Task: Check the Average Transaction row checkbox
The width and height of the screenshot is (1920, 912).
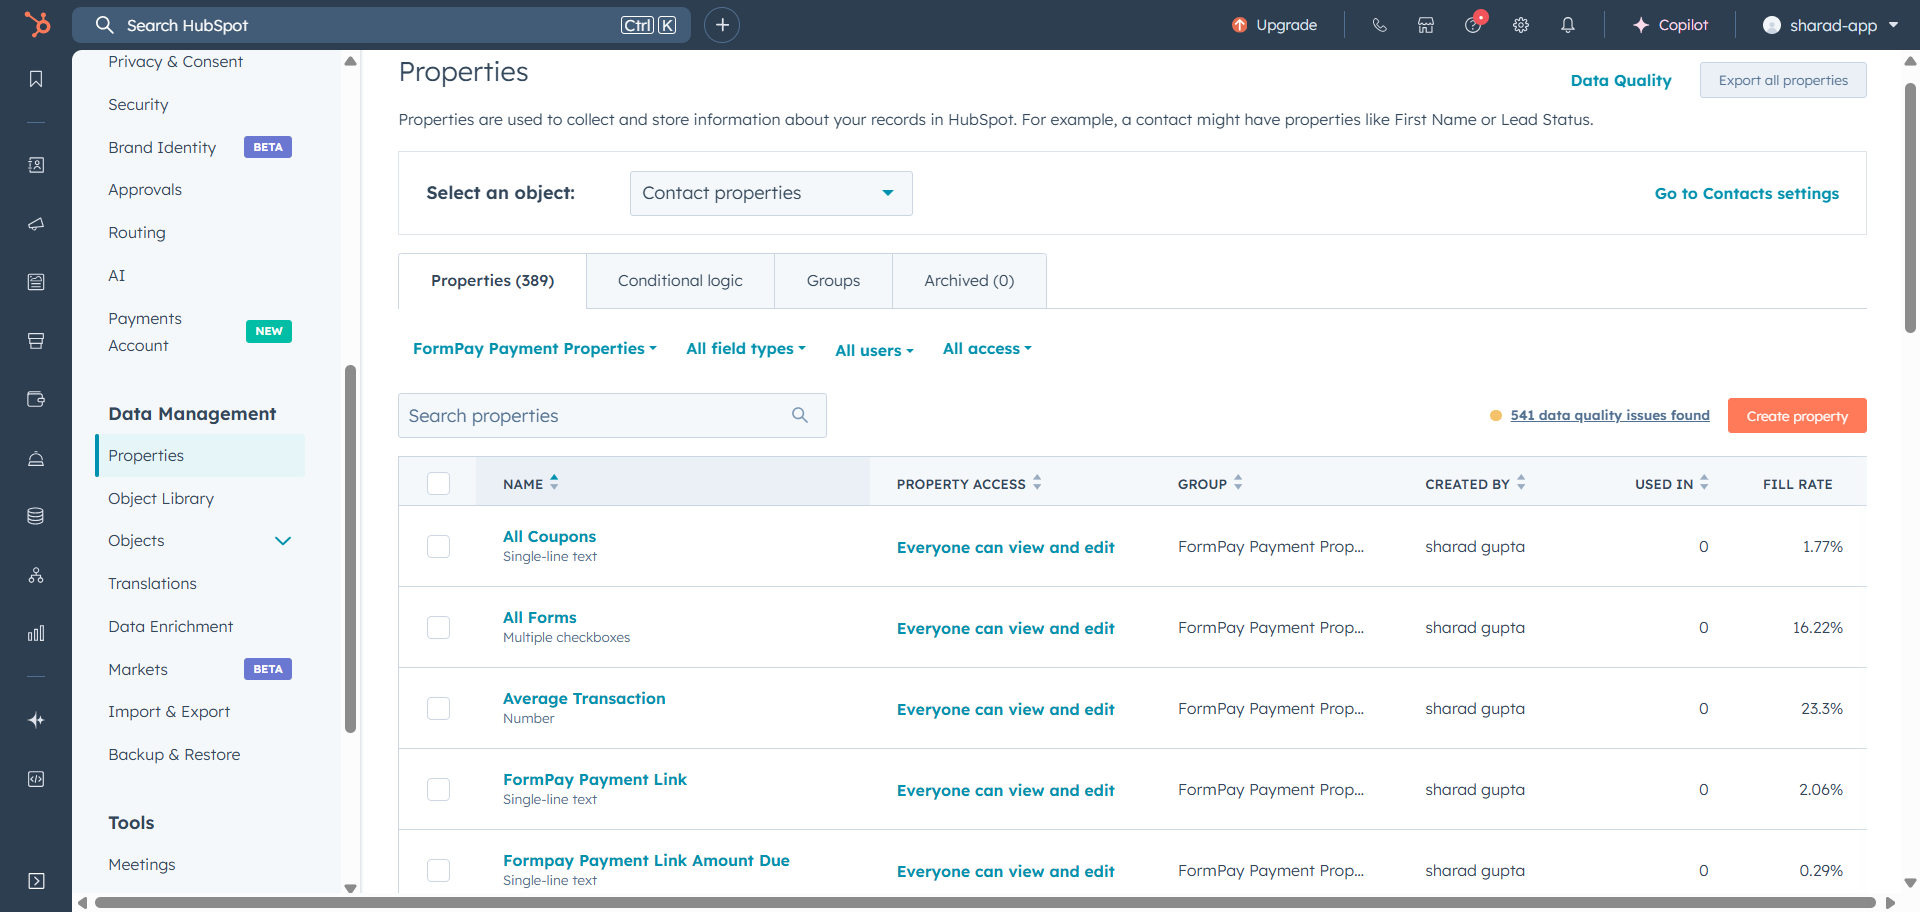Action: pyautogui.click(x=438, y=708)
